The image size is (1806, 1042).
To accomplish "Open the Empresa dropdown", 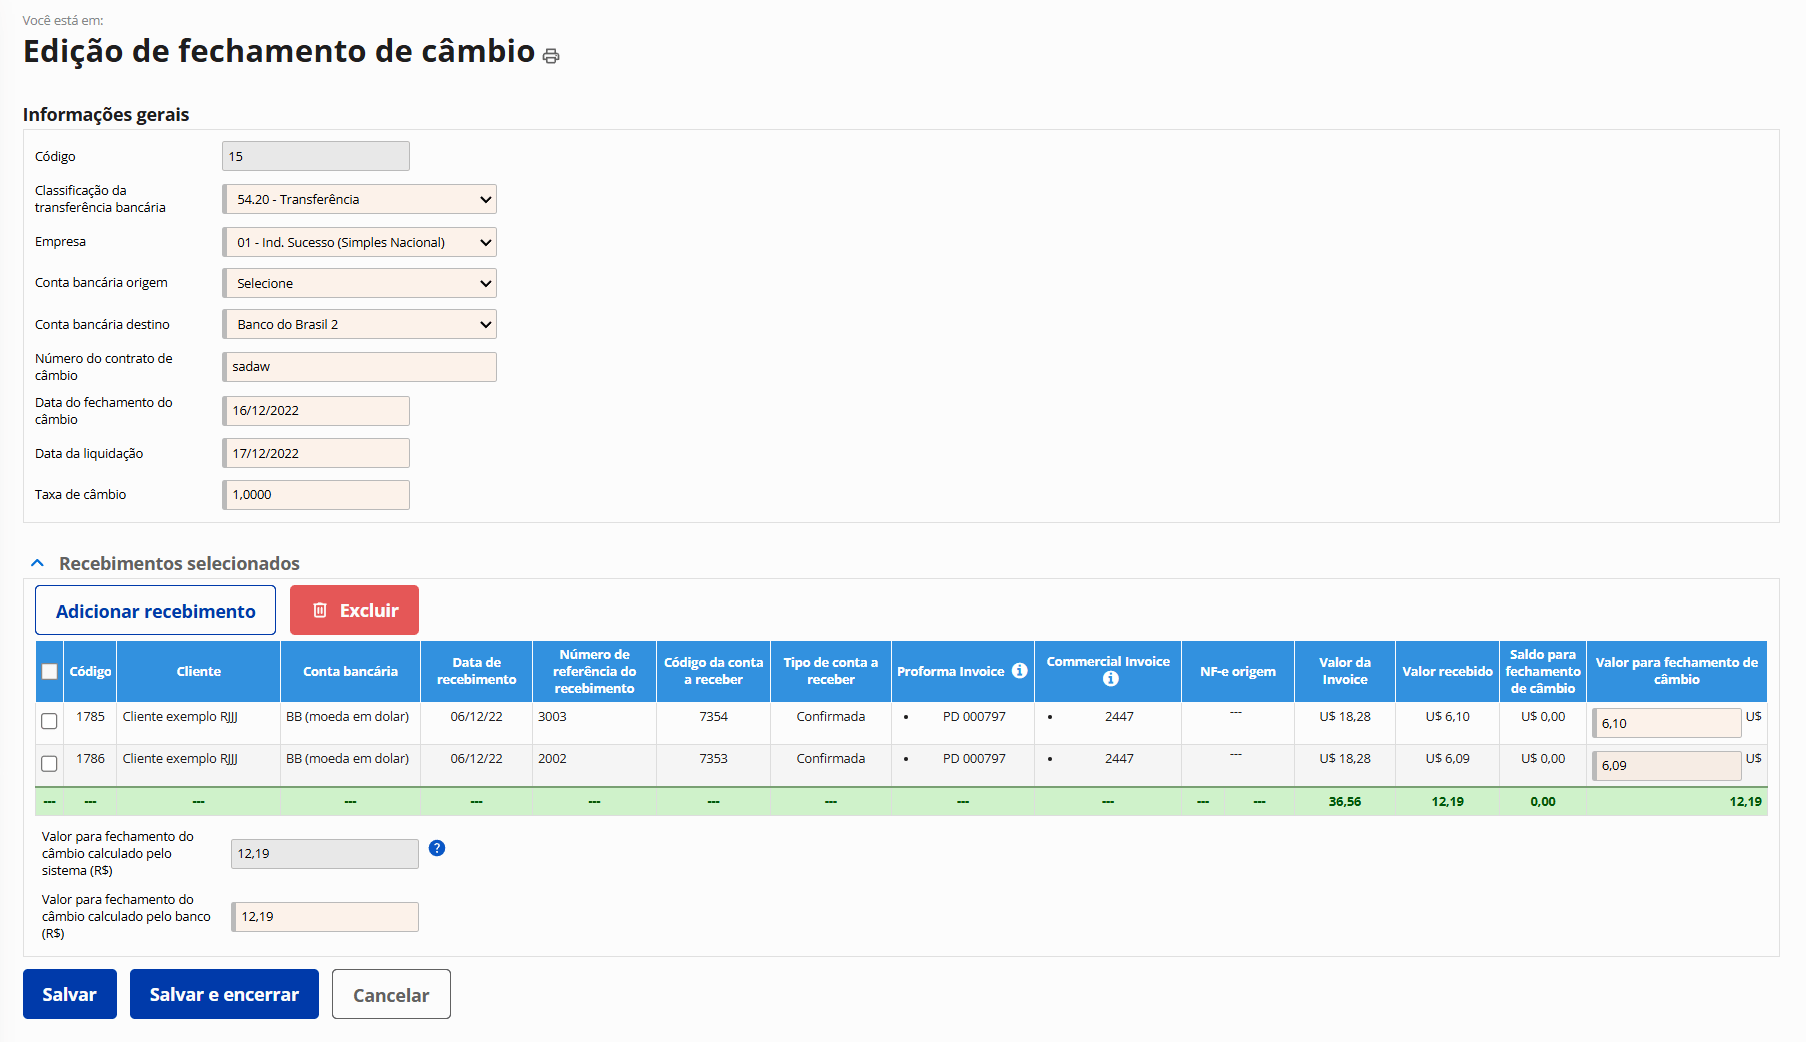I will [359, 242].
